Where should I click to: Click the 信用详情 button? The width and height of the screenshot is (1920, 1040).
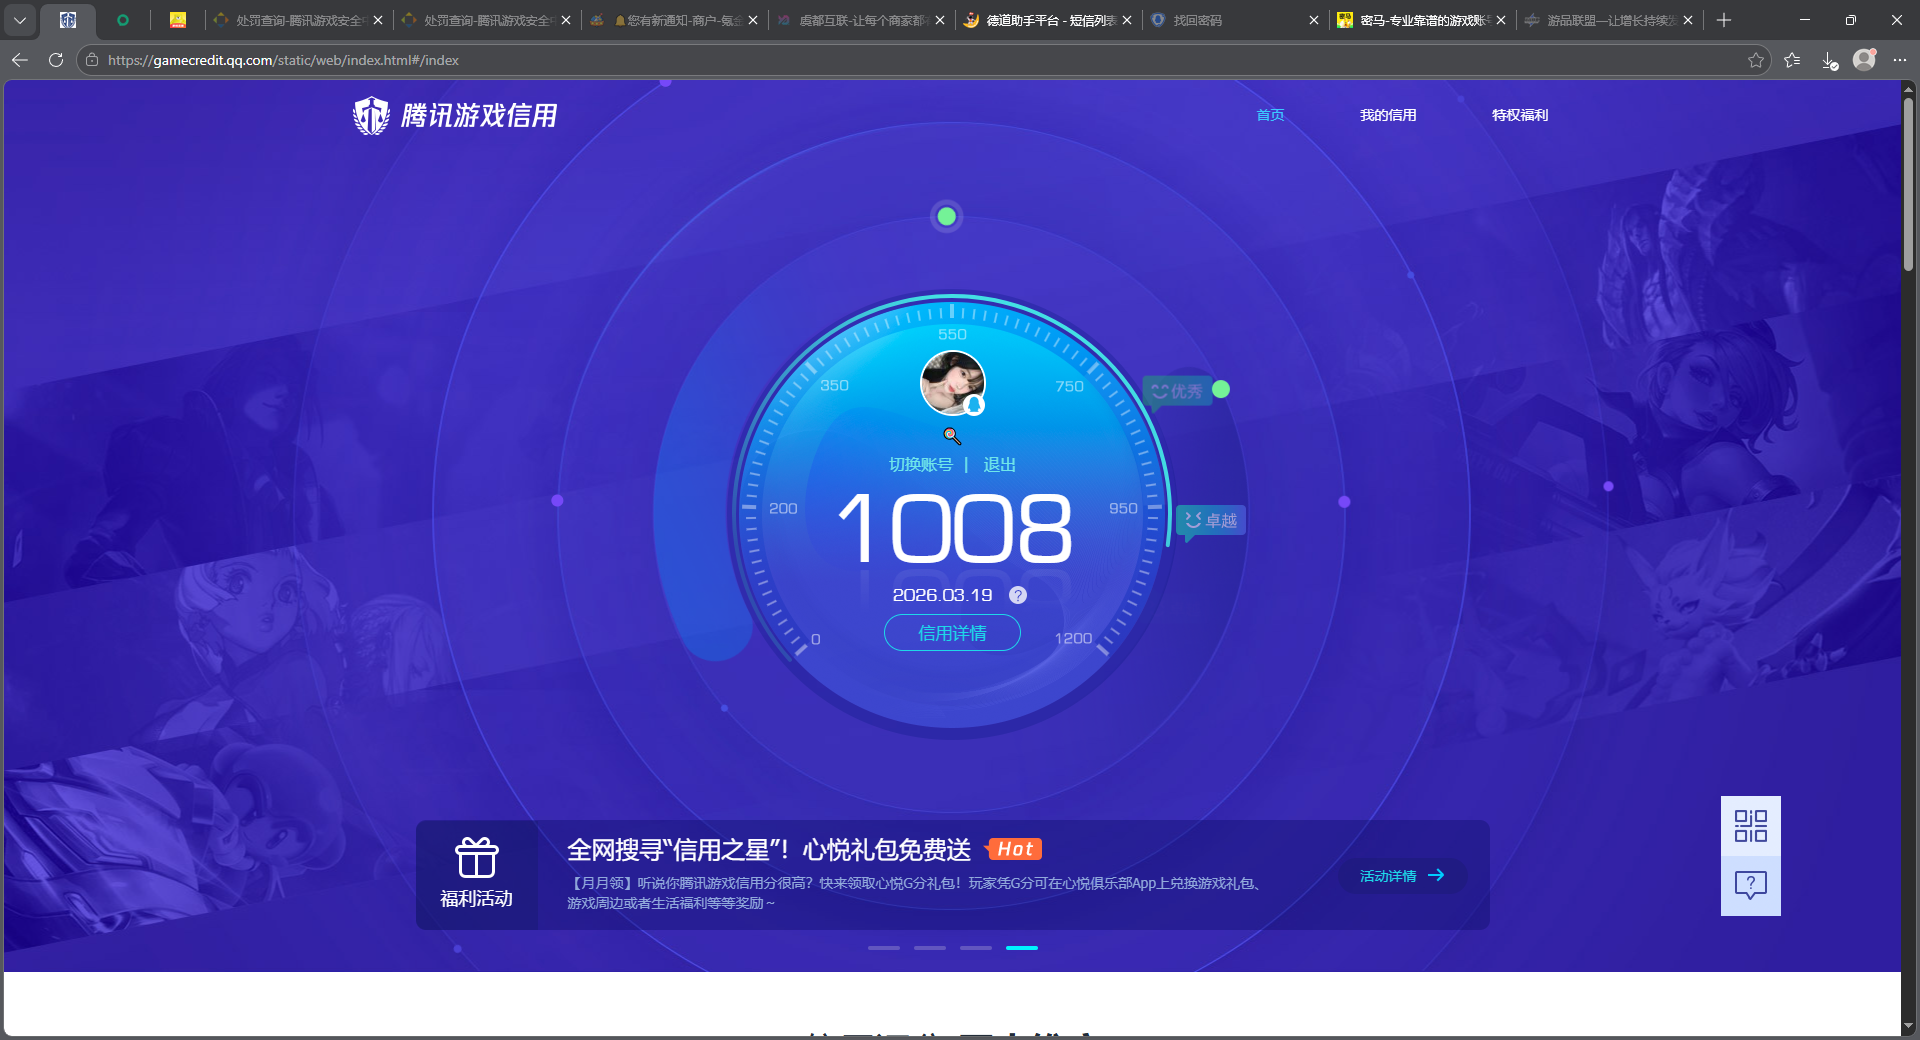click(951, 633)
